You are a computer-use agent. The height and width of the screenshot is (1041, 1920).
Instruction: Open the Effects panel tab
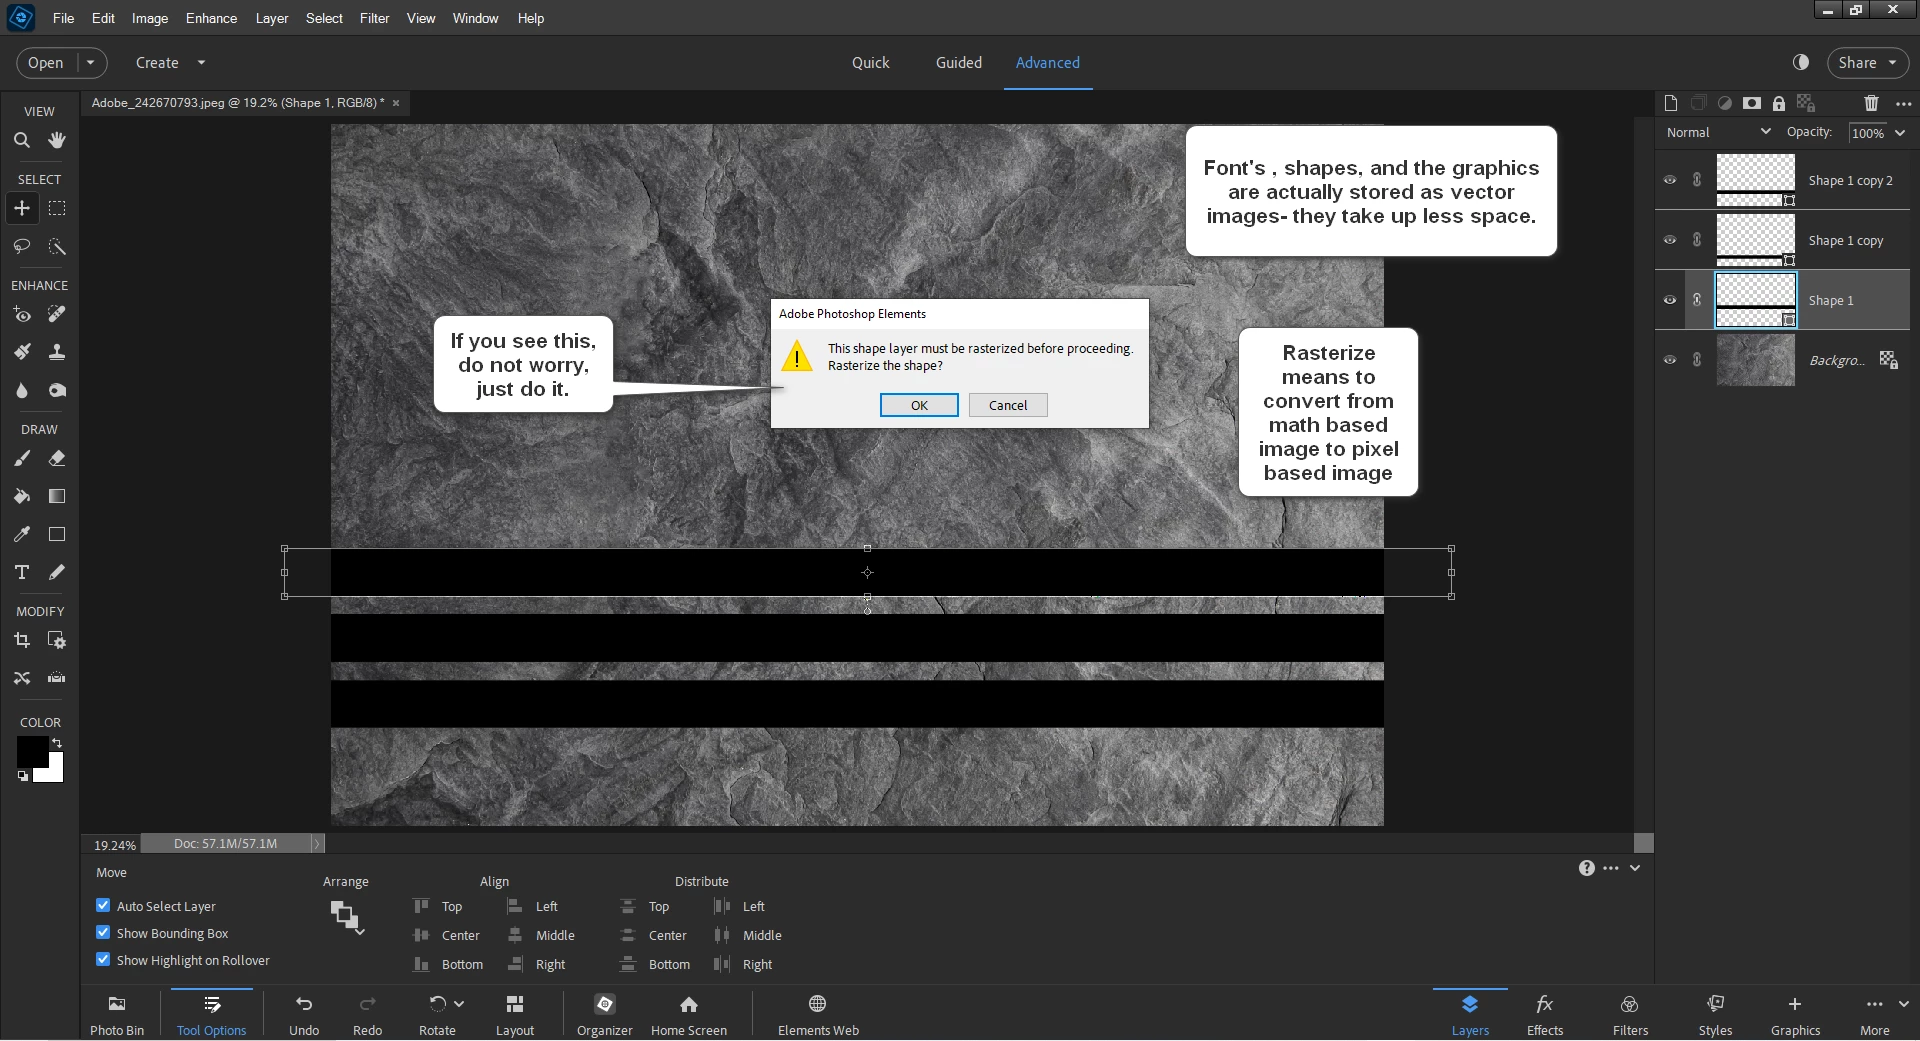click(1545, 1014)
